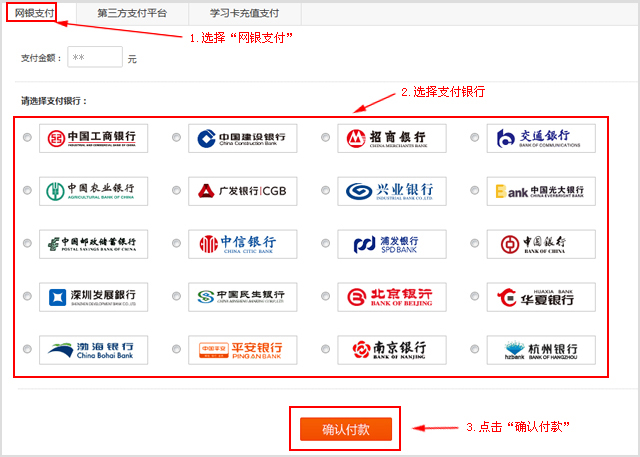640x457 pixels.
Task: Click the 中国农业银行 logo tile
Action: click(93, 191)
